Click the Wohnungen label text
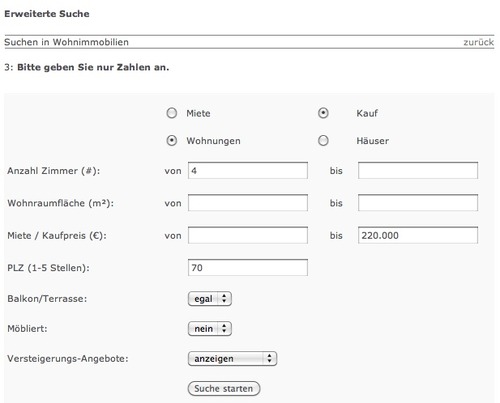The height and width of the screenshot is (403, 500). click(x=213, y=141)
